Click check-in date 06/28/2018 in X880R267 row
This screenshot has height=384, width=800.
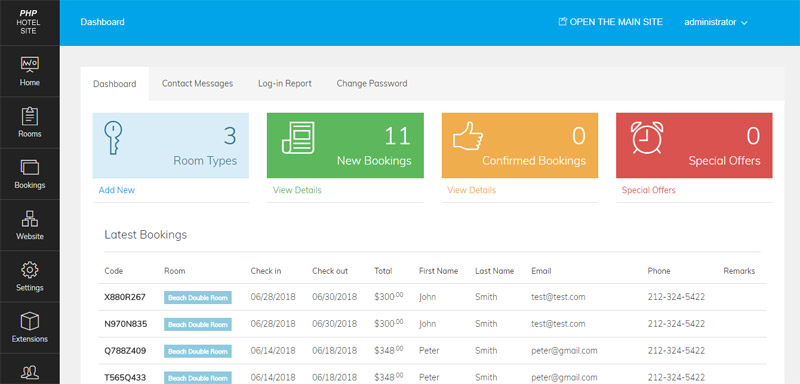(273, 297)
